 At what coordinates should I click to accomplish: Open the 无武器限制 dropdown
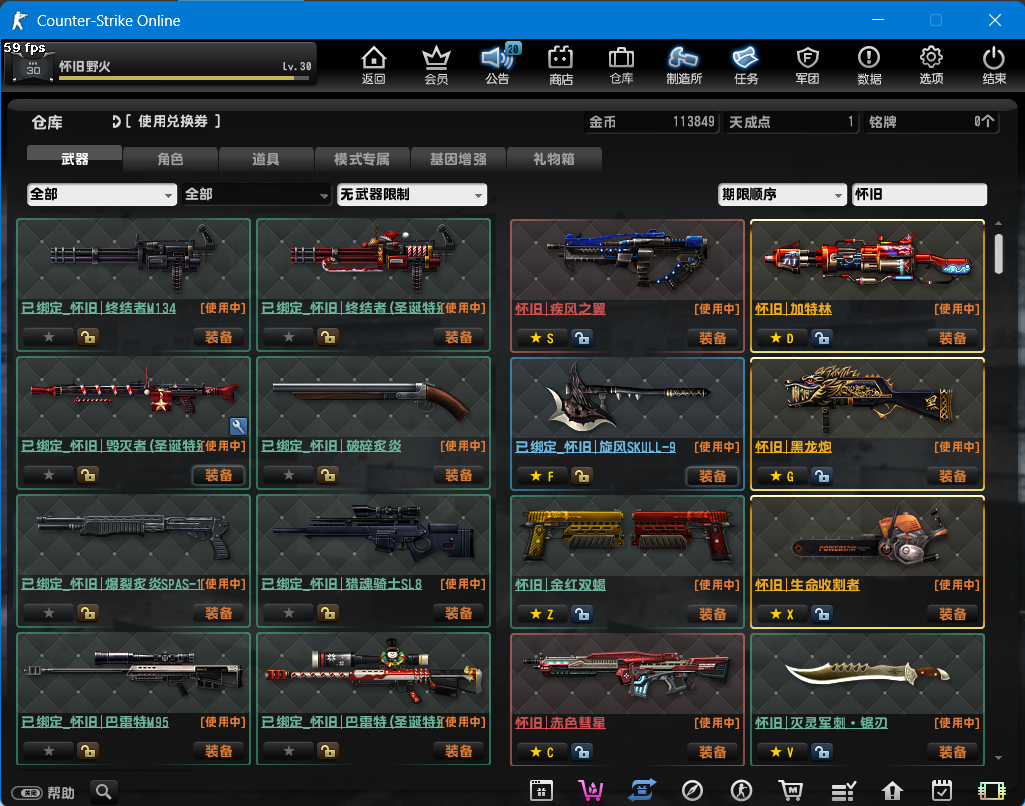(412, 194)
